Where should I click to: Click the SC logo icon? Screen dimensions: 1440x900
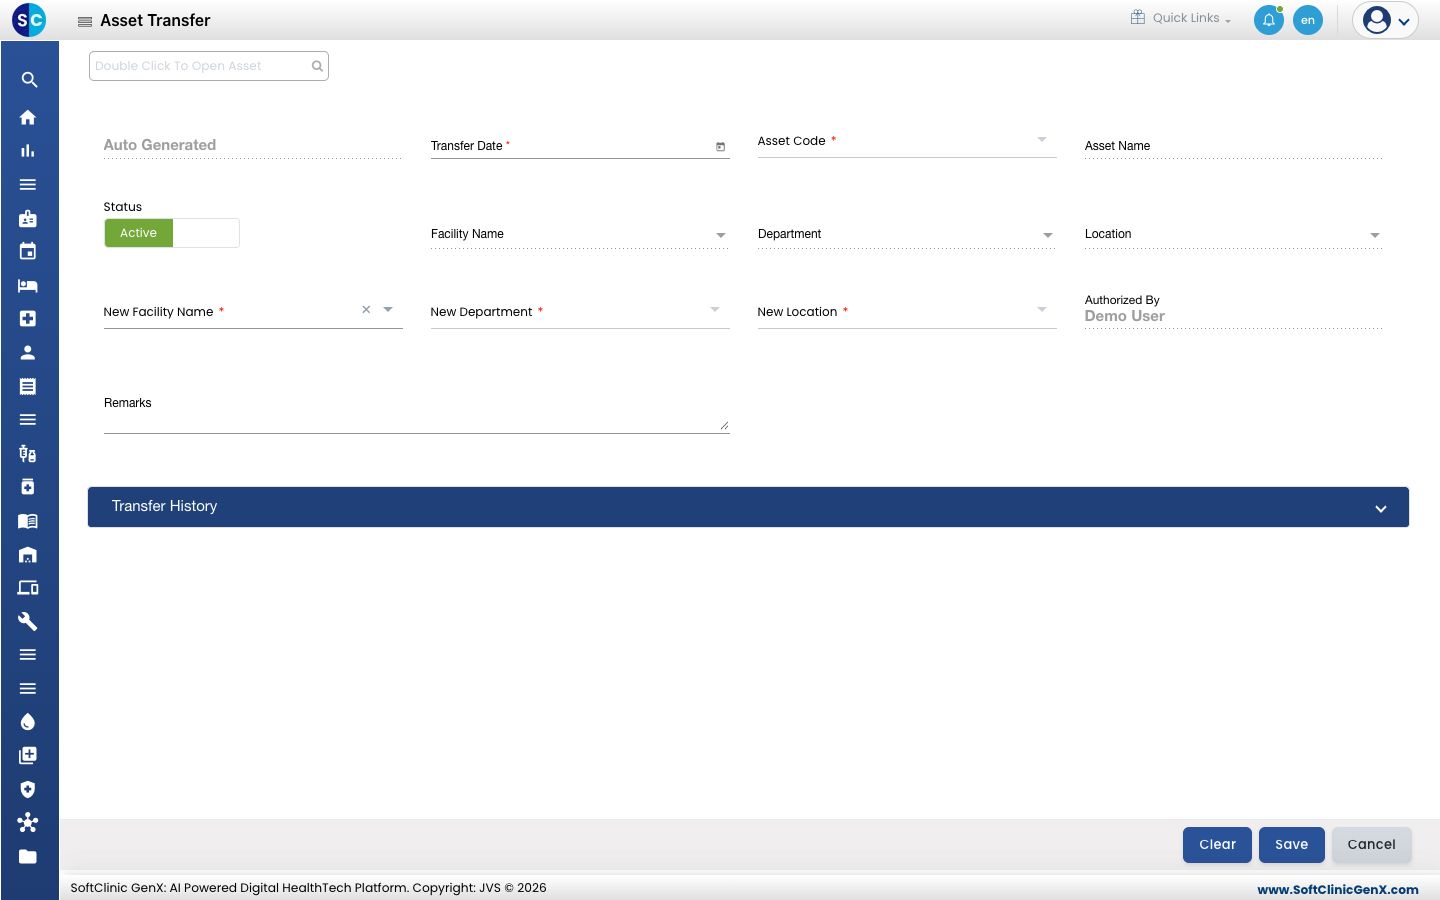[x=29, y=19]
